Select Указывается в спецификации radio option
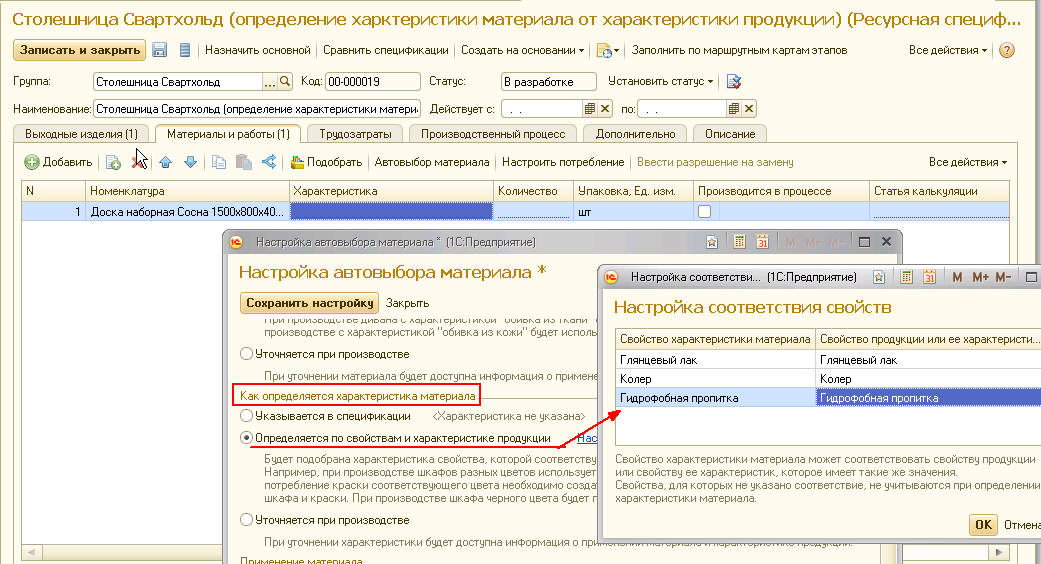 [246, 416]
